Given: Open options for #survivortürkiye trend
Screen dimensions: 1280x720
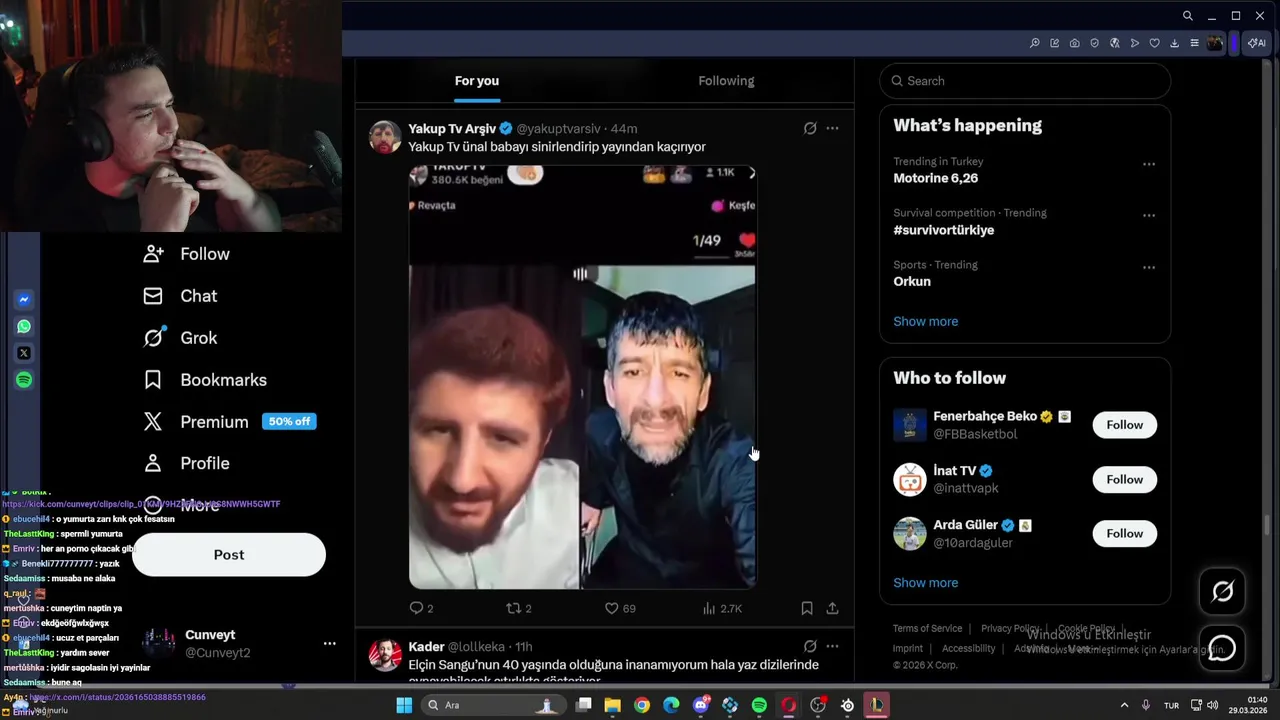Looking at the screenshot, I should [1149, 216].
